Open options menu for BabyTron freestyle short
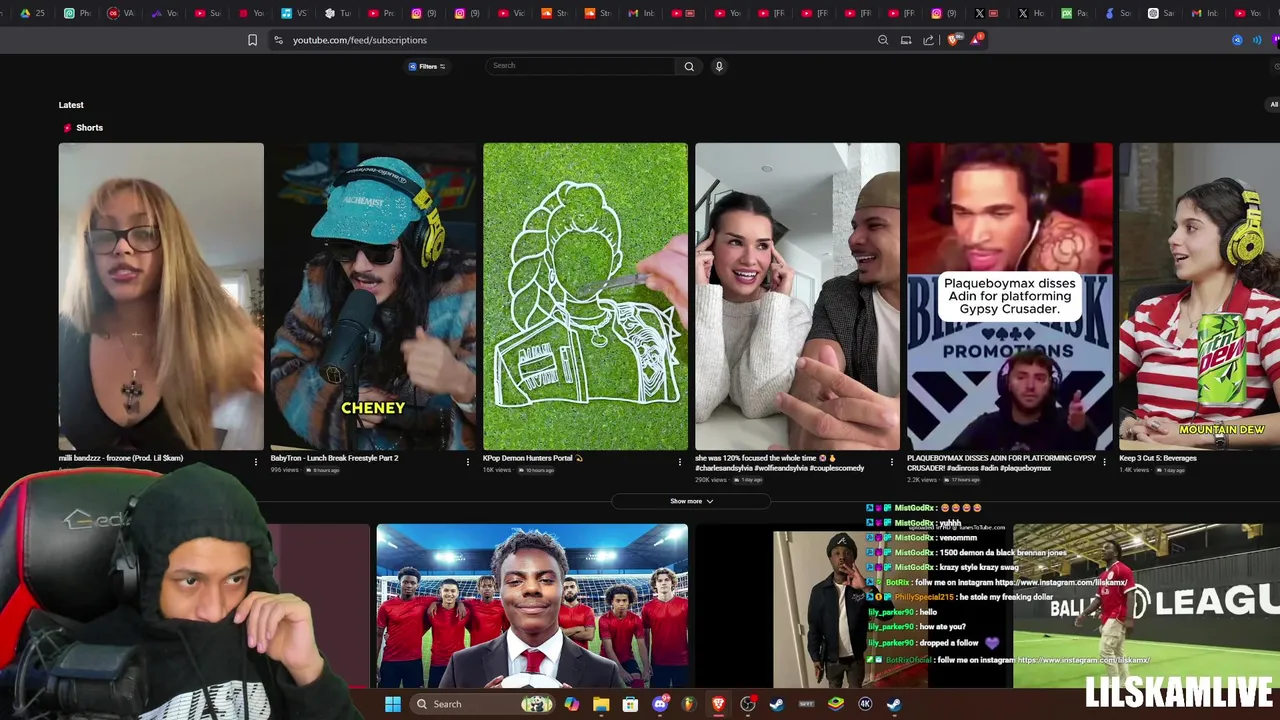Image resolution: width=1280 pixels, height=720 pixels. tap(468, 462)
